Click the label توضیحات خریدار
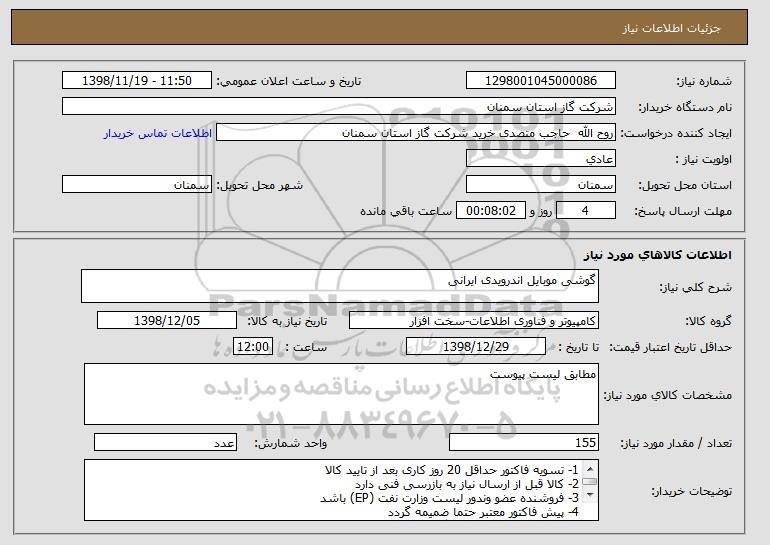770x545 pixels. coord(691,491)
